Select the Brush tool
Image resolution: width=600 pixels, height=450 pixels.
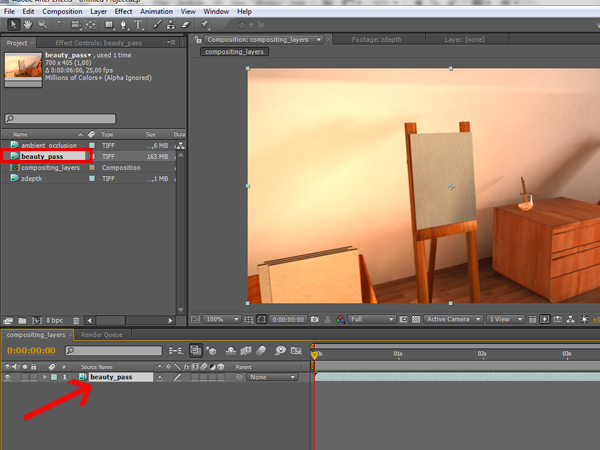156,24
